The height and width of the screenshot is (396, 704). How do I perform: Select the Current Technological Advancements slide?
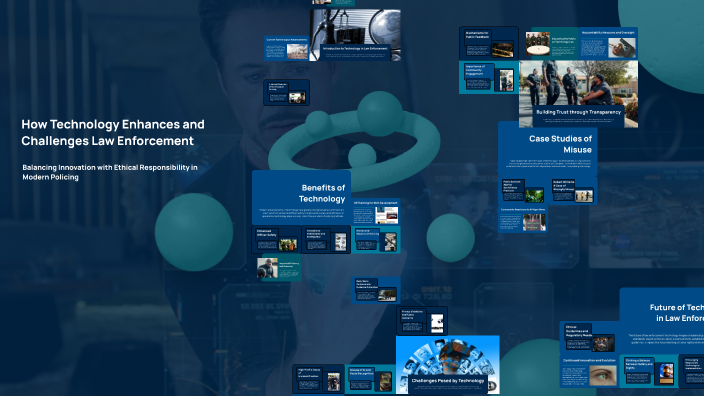point(286,48)
